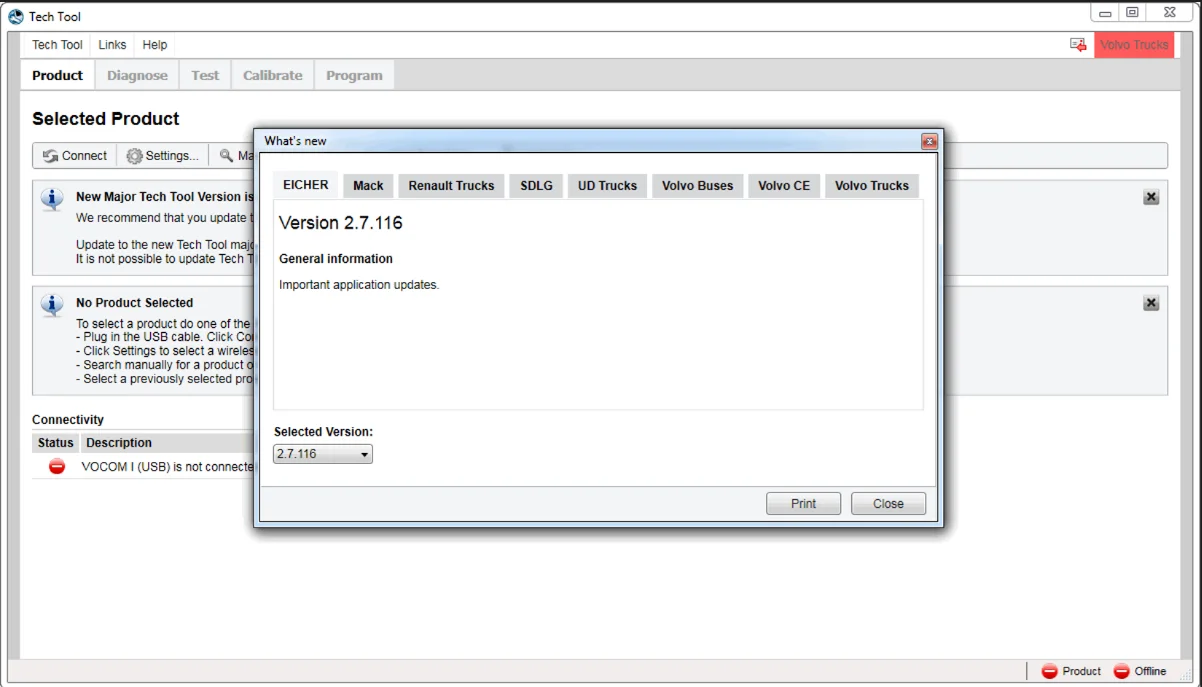The image size is (1202, 687).
Task: Open the Help menu
Action: pyautogui.click(x=155, y=45)
